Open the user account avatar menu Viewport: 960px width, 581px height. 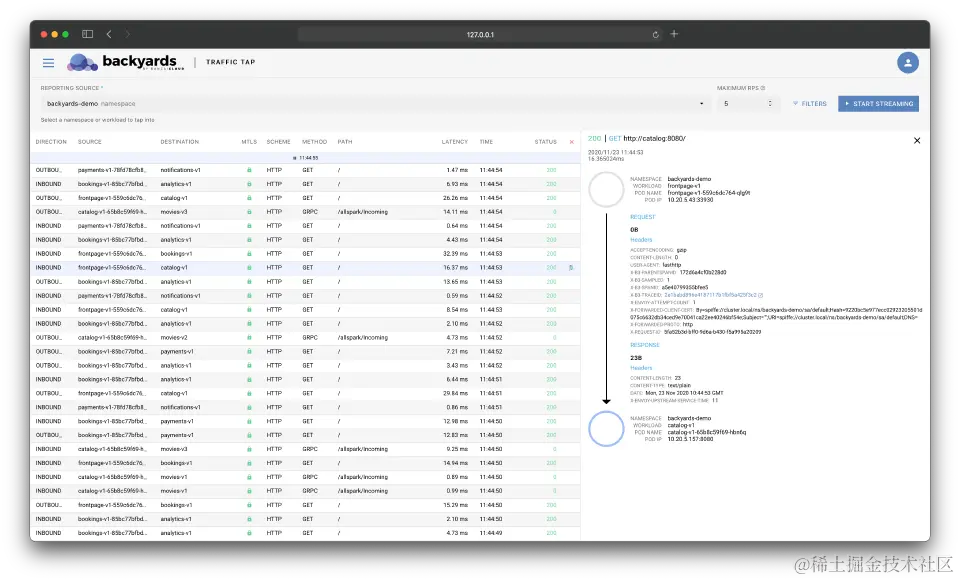pos(907,62)
